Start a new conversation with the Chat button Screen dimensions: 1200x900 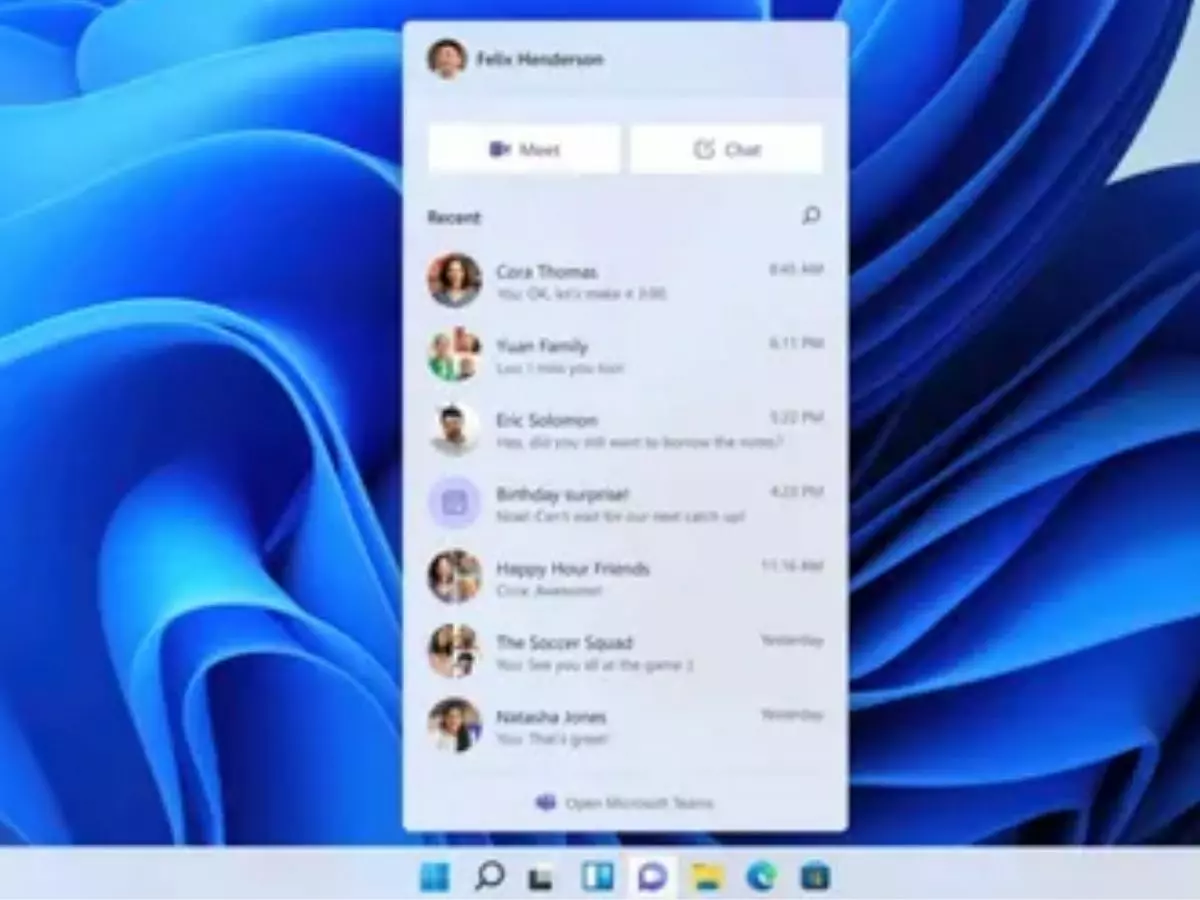[x=726, y=149]
